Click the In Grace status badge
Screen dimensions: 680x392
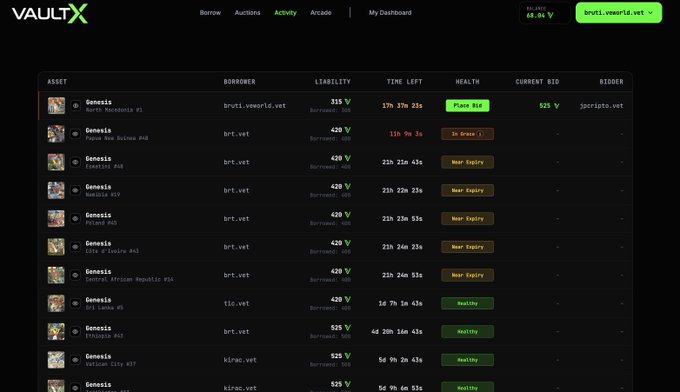(468, 134)
